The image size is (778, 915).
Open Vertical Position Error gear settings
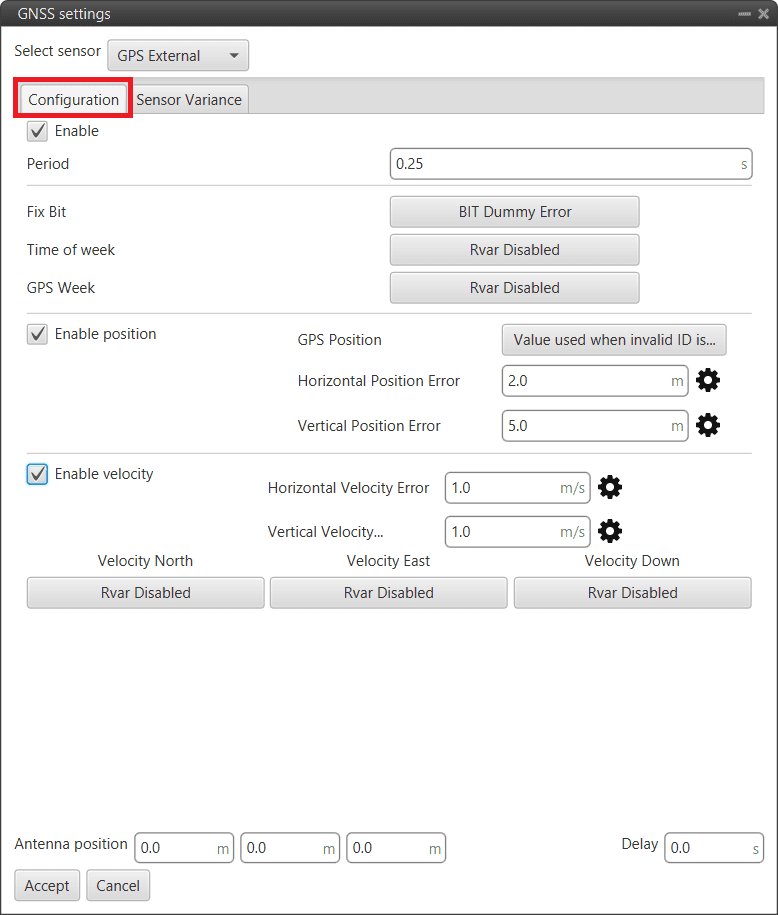point(708,426)
